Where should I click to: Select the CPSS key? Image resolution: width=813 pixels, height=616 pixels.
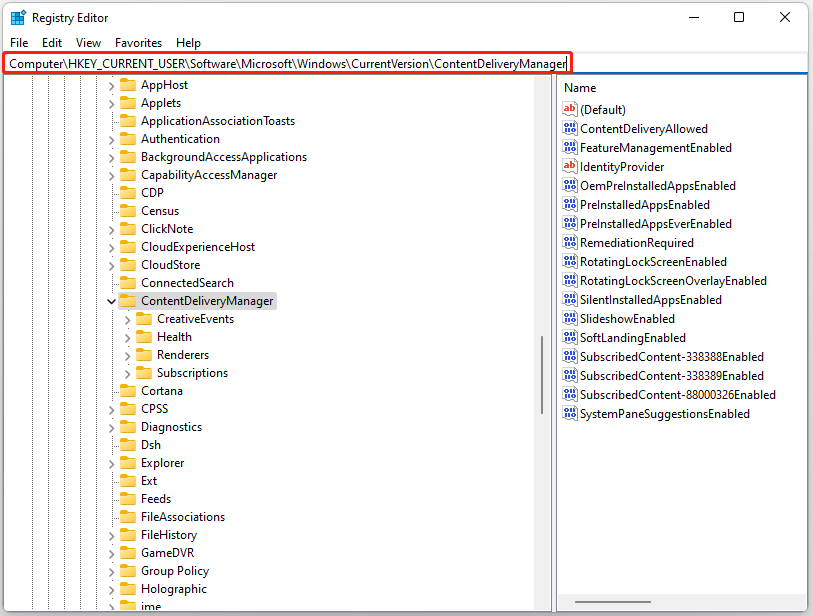coord(155,409)
